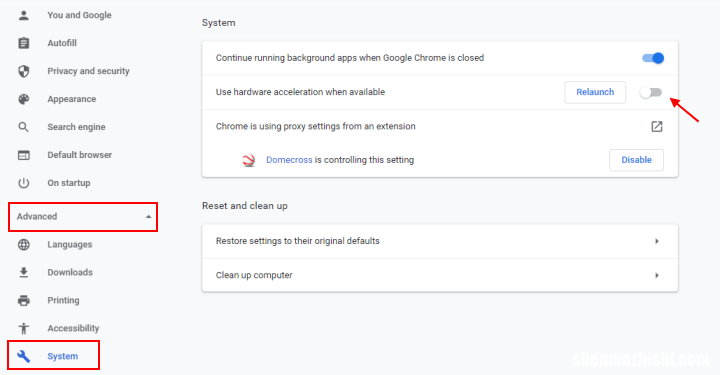Select Search engine settings
The image size is (720, 375).
(x=76, y=127)
